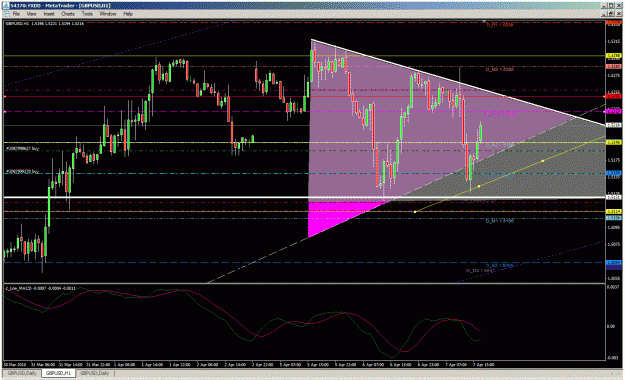Select the GBPUSD,Daily tab right of H1
The width and height of the screenshot is (625, 380).
[x=94, y=373]
